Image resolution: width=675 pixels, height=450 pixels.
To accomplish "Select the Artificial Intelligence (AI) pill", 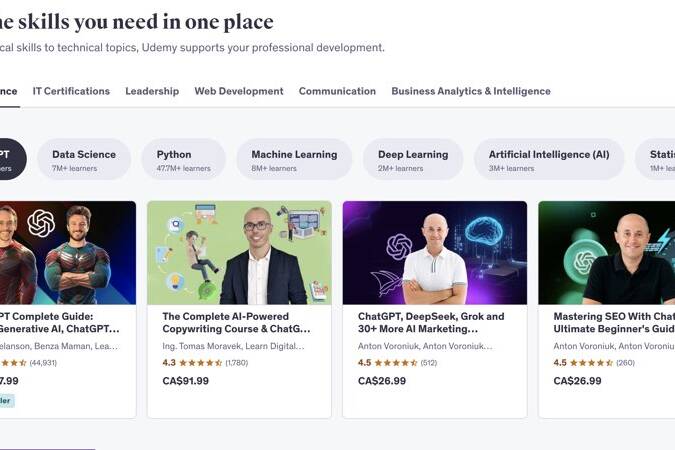I will 549,159.
